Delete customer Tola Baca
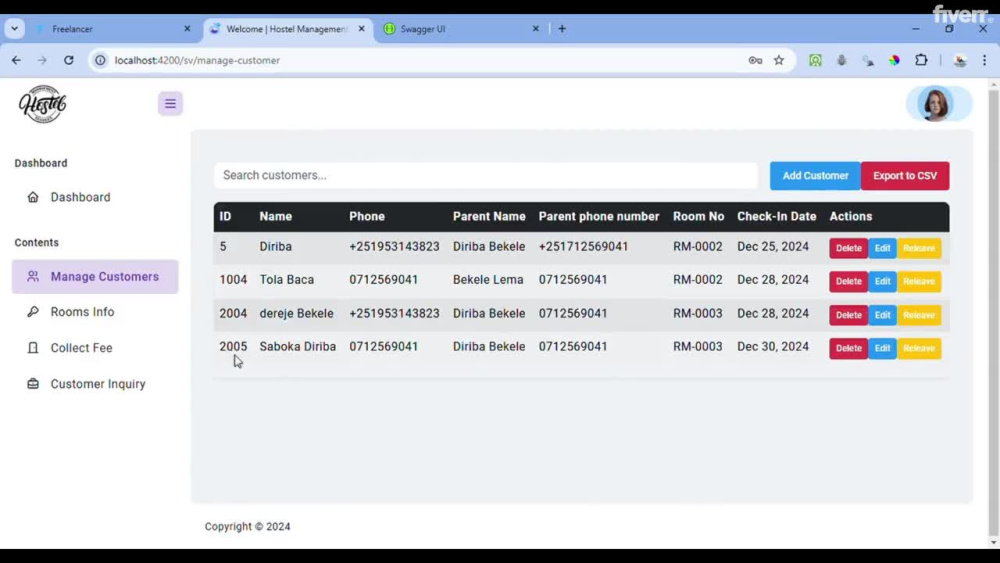Viewport: 1000px width, 563px height. click(x=848, y=281)
